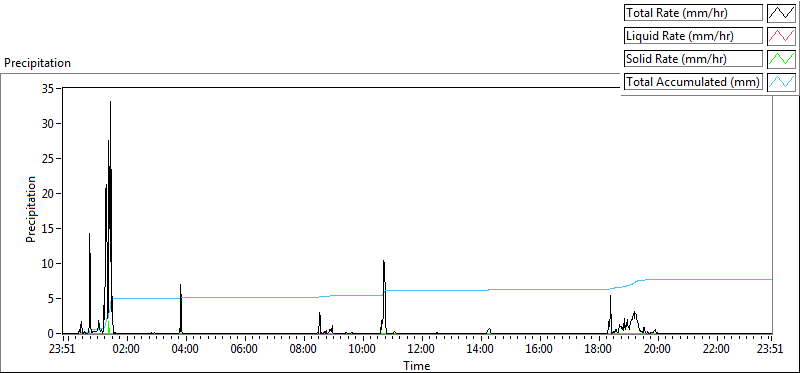Click the 08:00 time axis label

coord(303,350)
